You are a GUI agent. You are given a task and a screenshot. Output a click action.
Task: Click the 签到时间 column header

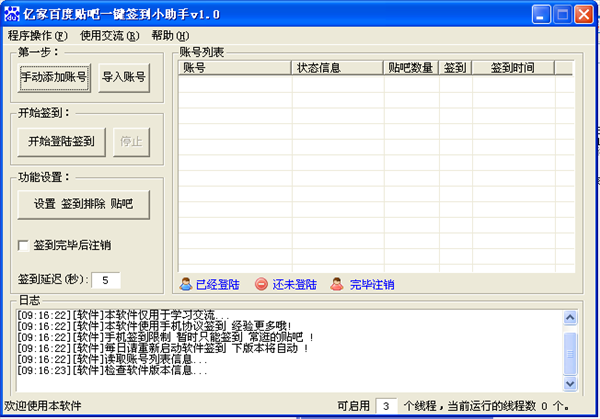point(513,68)
